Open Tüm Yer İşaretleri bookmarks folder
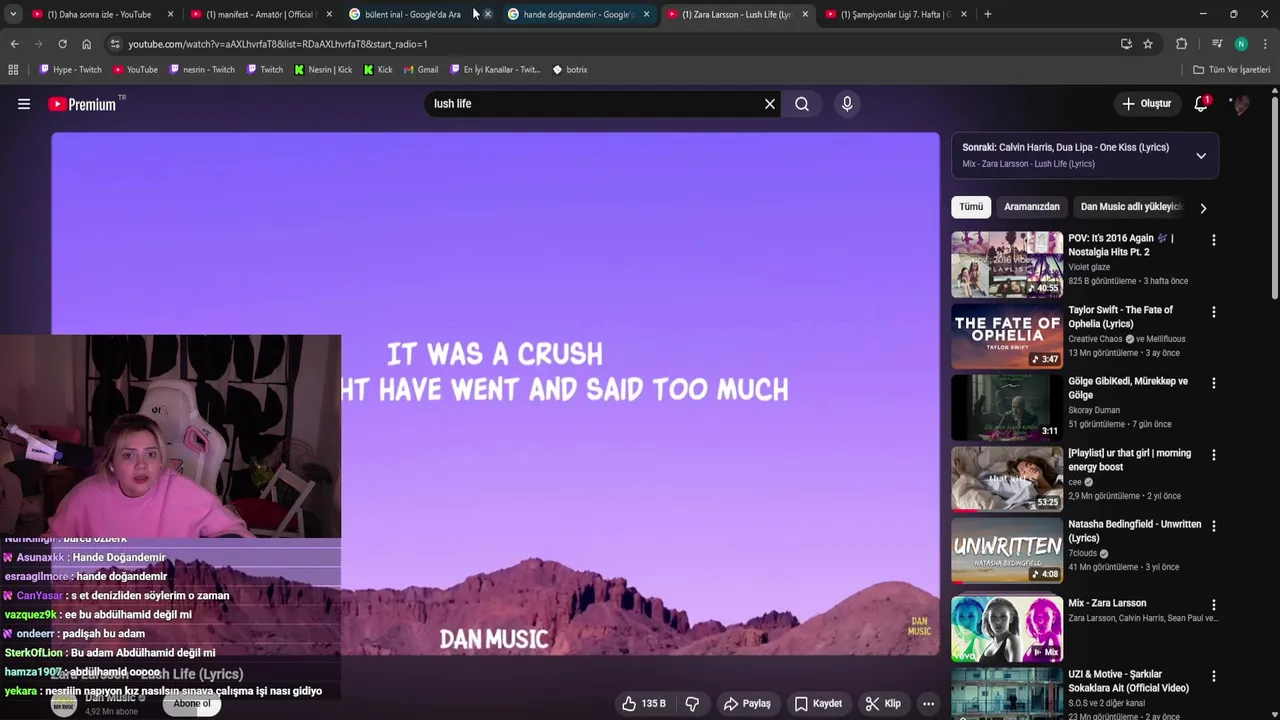 (x=1231, y=70)
